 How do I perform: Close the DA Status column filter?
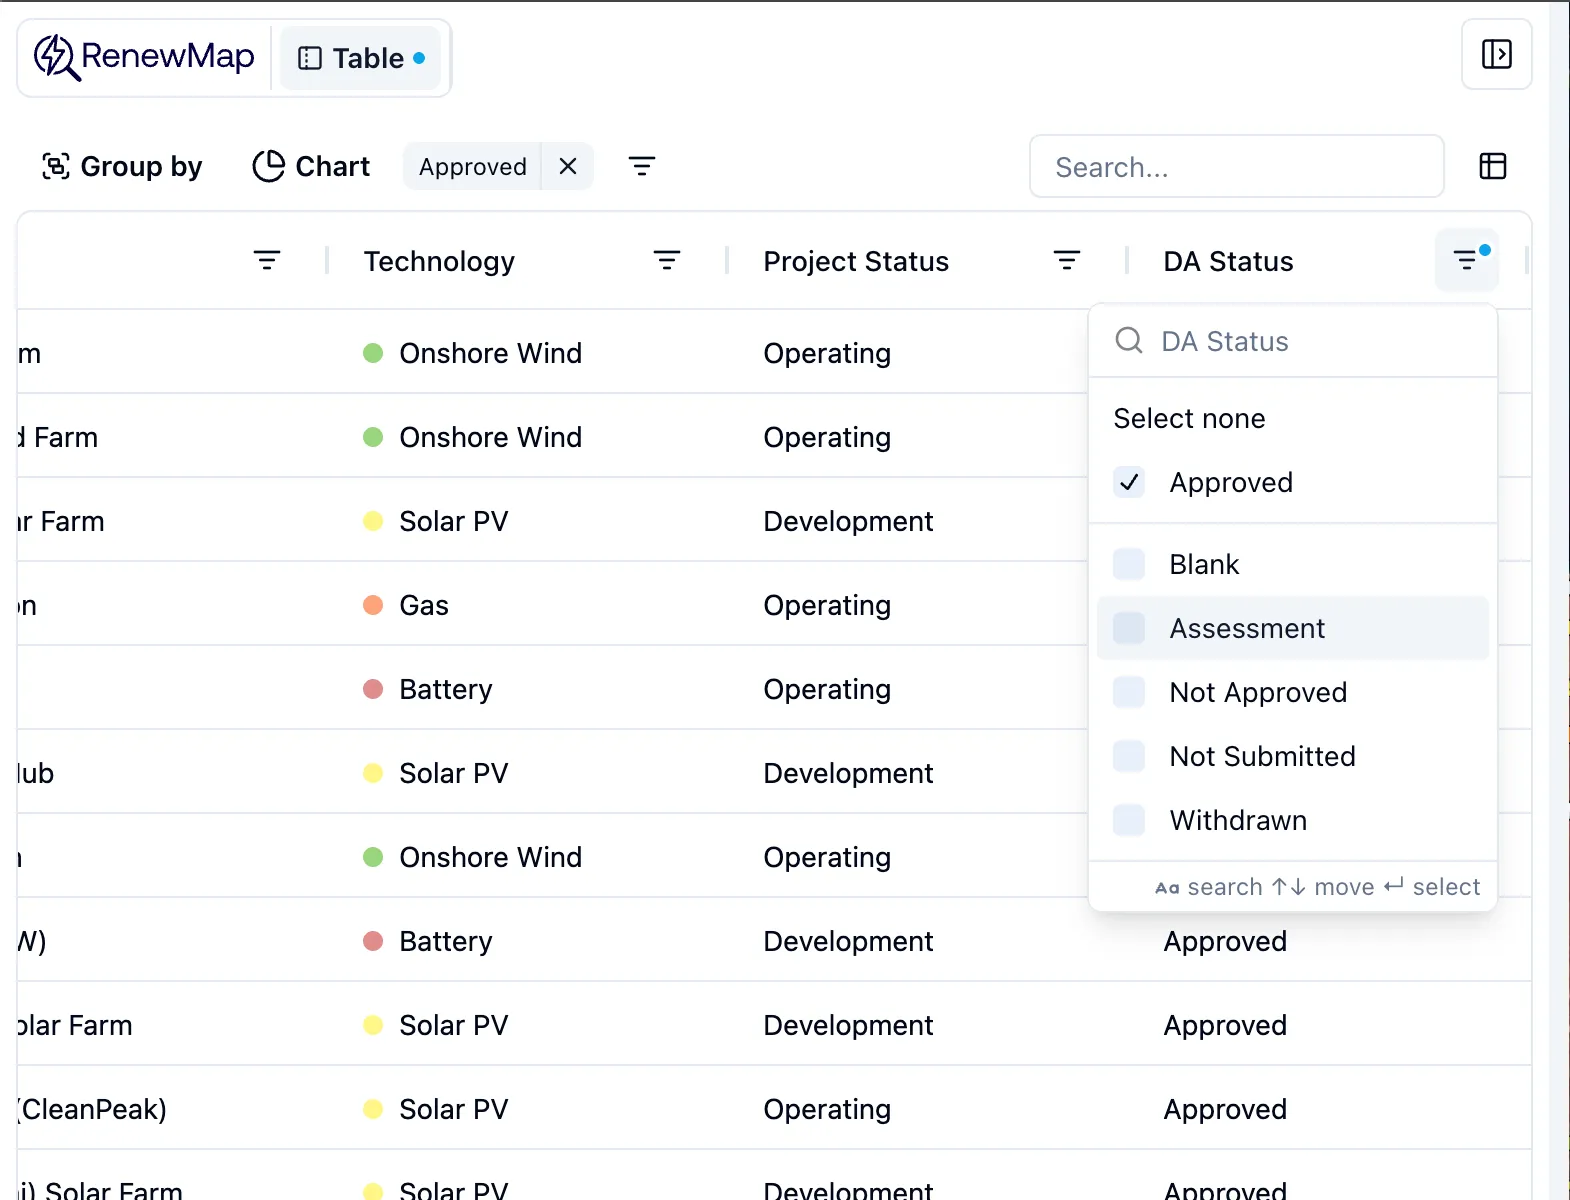pyautogui.click(x=1467, y=260)
